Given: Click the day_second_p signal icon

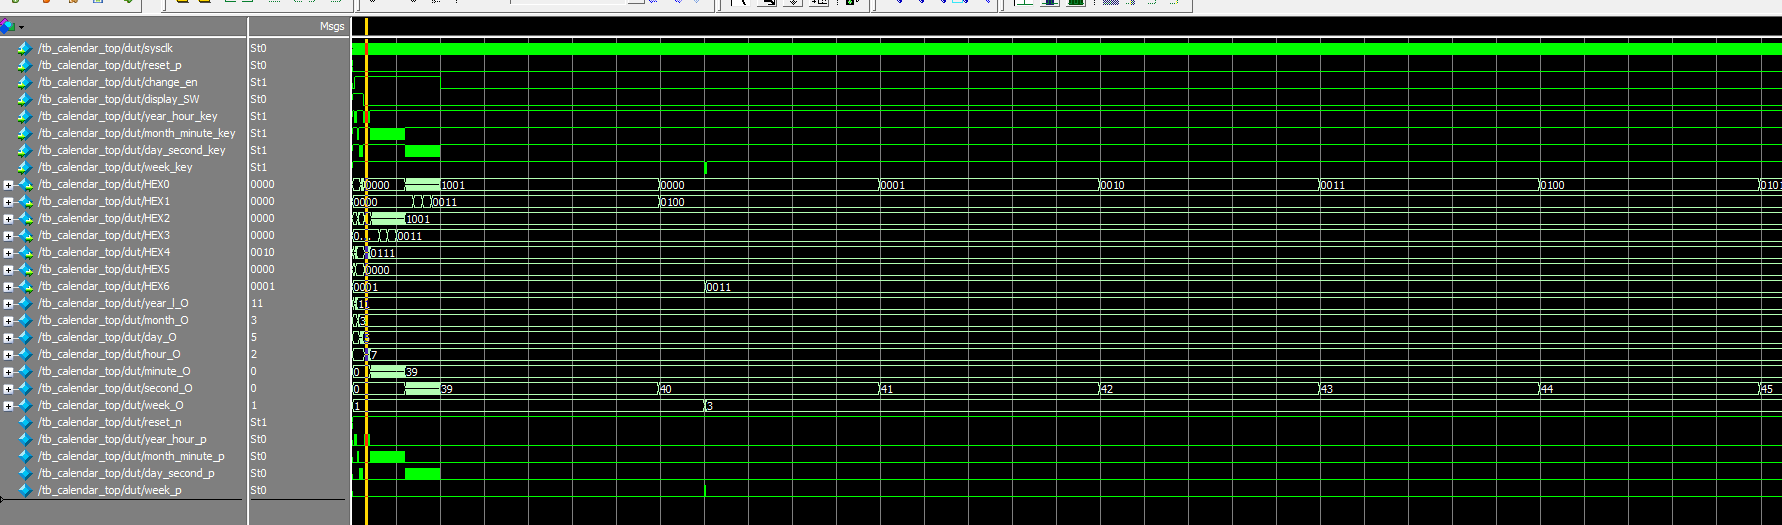Looking at the screenshot, I should 25,473.
